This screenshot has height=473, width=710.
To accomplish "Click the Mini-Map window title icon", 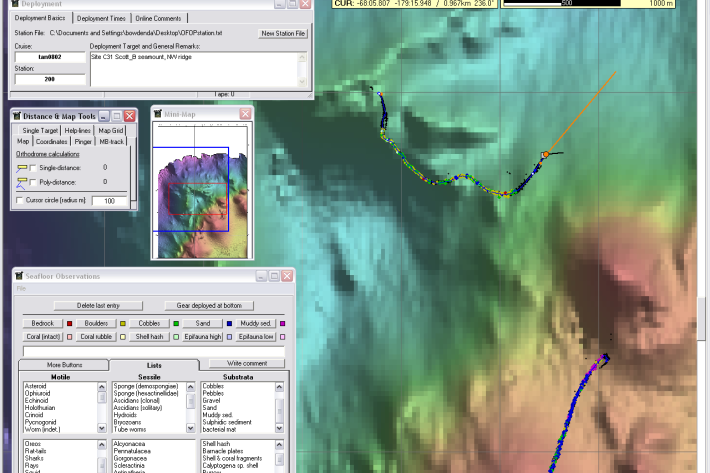I will coord(158,114).
